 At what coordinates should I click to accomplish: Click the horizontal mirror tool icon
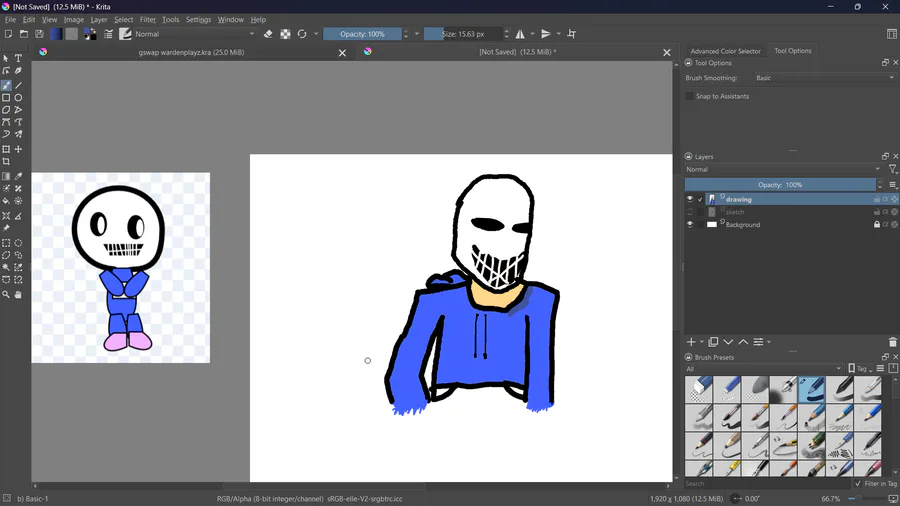coord(520,34)
